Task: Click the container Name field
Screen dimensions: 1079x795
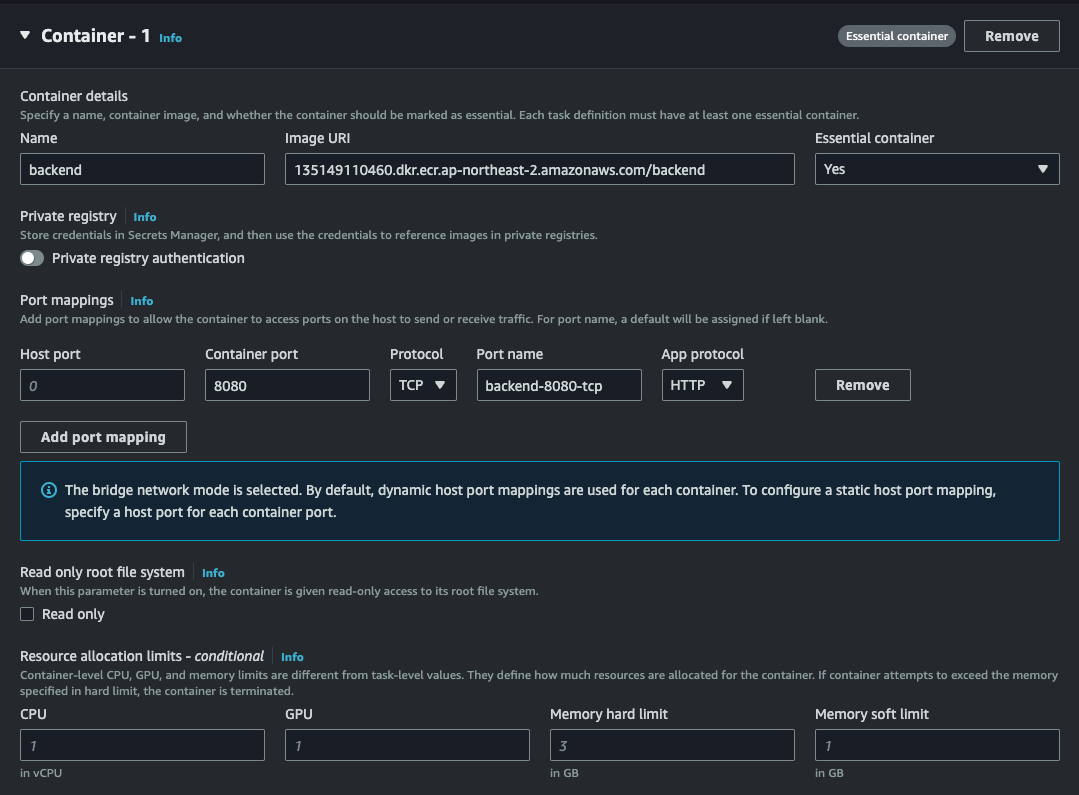Action: tap(142, 169)
